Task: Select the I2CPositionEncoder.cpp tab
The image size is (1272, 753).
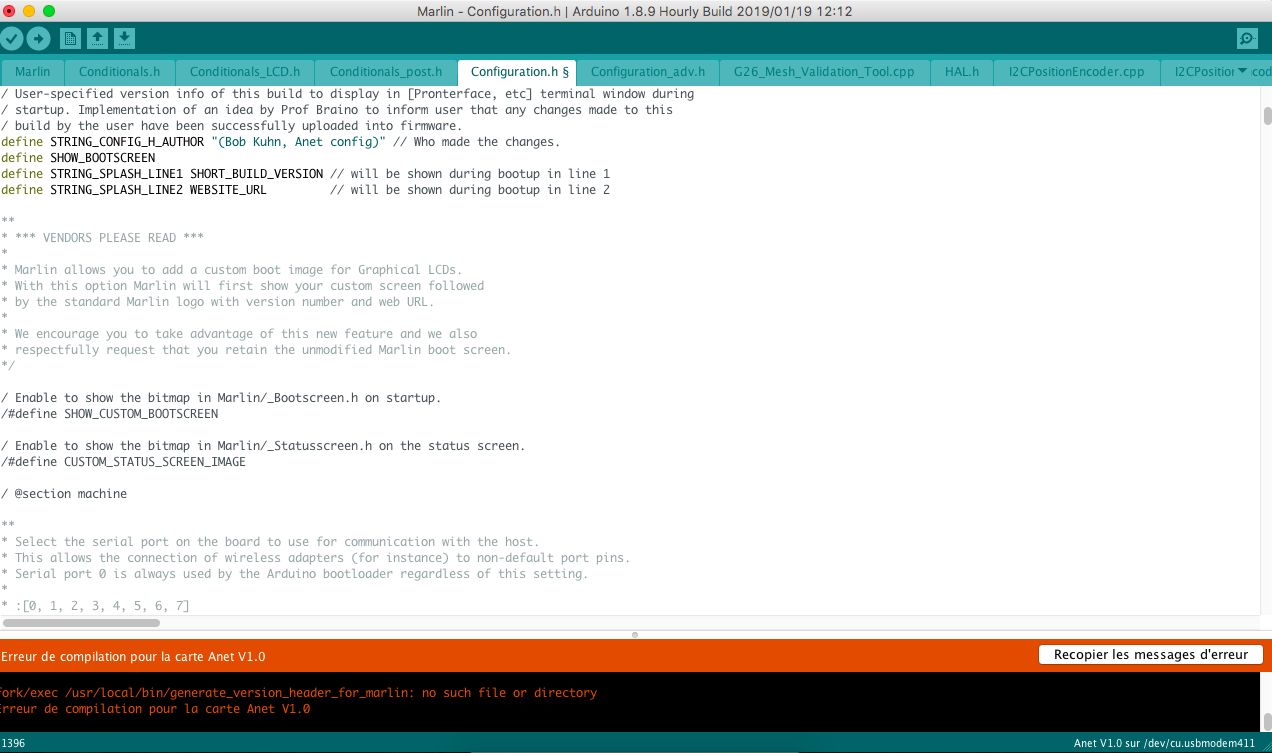Action: pyautogui.click(x=1076, y=72)
